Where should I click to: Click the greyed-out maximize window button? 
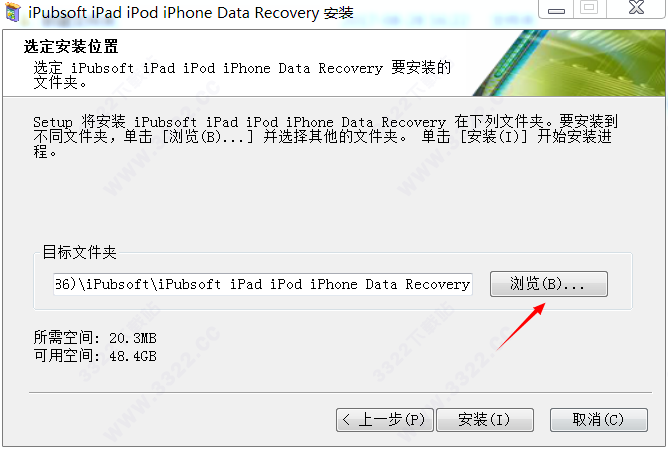[x=589, y=9]
